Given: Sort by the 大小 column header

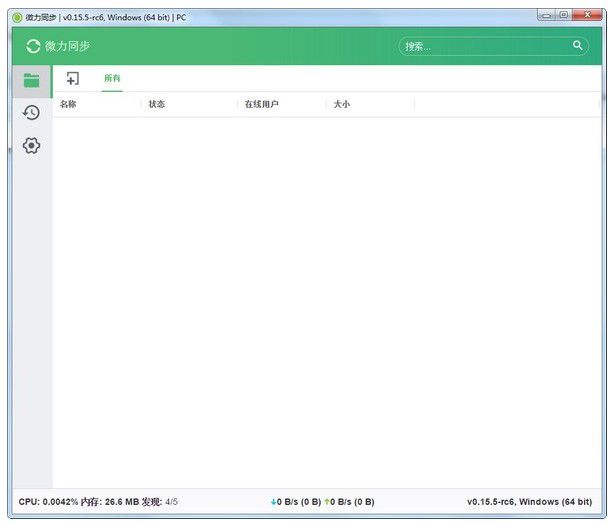Looking at the screenshot, I should pos(342,104).
